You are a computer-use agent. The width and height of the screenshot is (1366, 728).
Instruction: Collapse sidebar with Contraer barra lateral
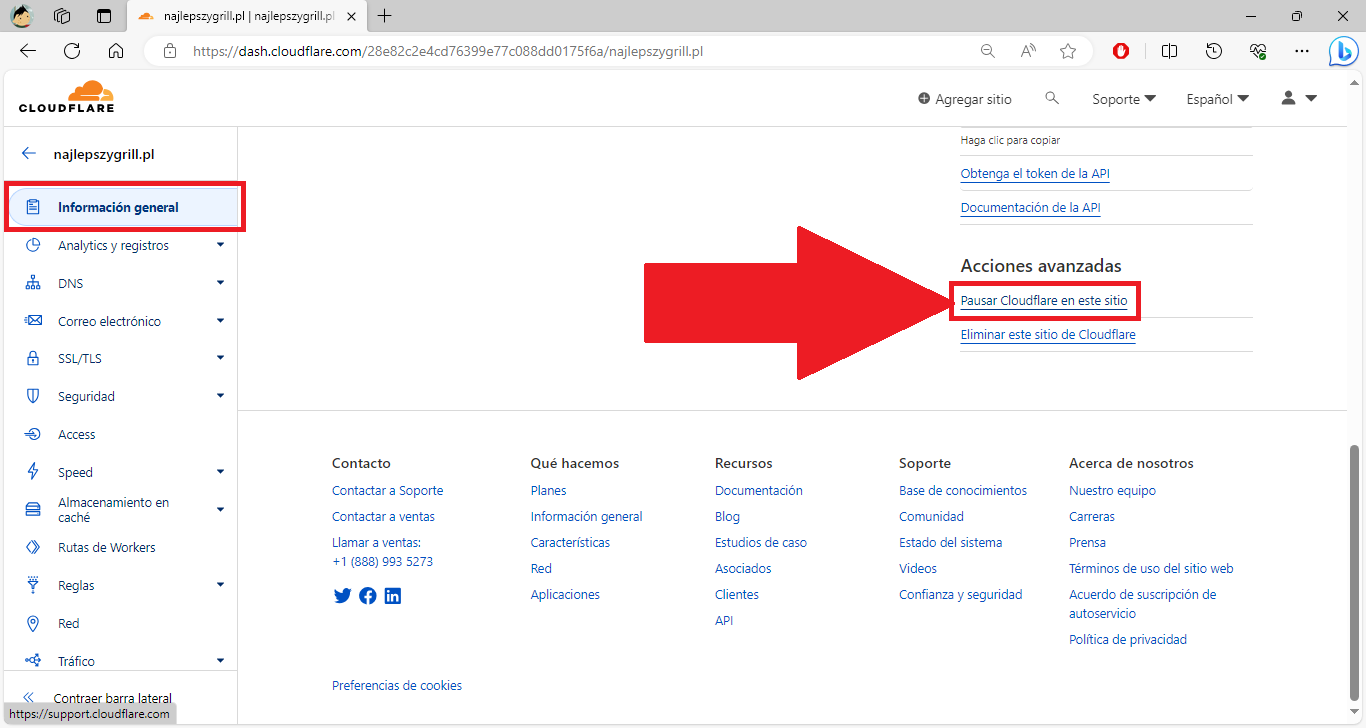click(x=100, y=698)
